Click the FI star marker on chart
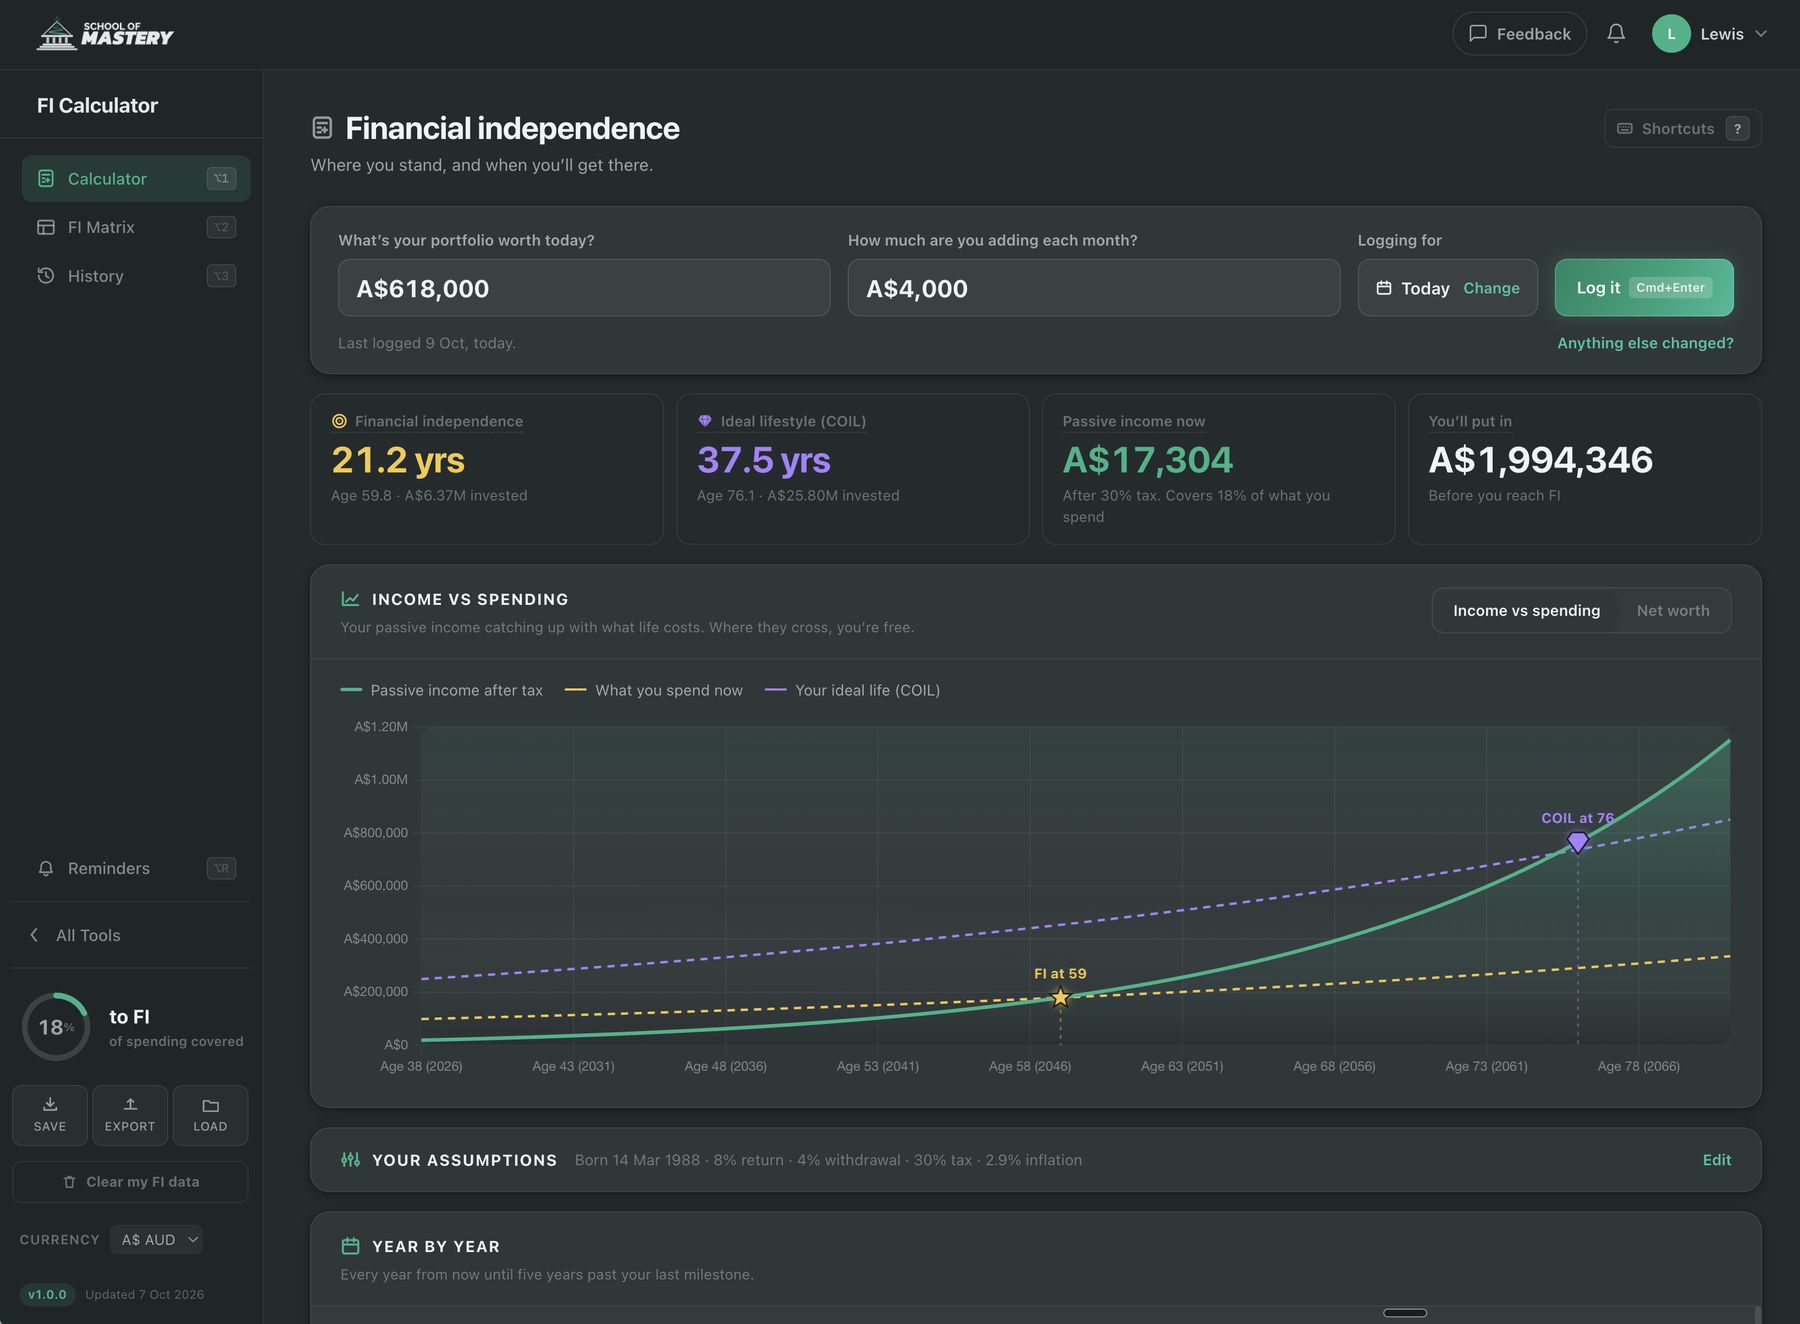The width and height of the screenshot is (1800, 1324). click(x=1060, y=997)
